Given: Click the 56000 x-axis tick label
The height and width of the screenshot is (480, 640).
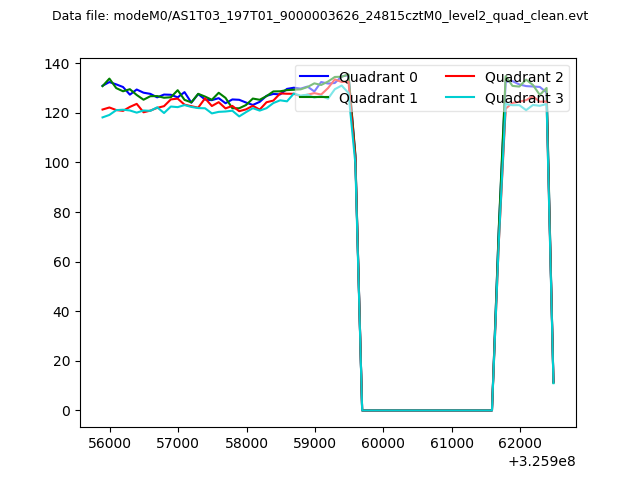Looking at the screenshot, I should coord(109,441).
